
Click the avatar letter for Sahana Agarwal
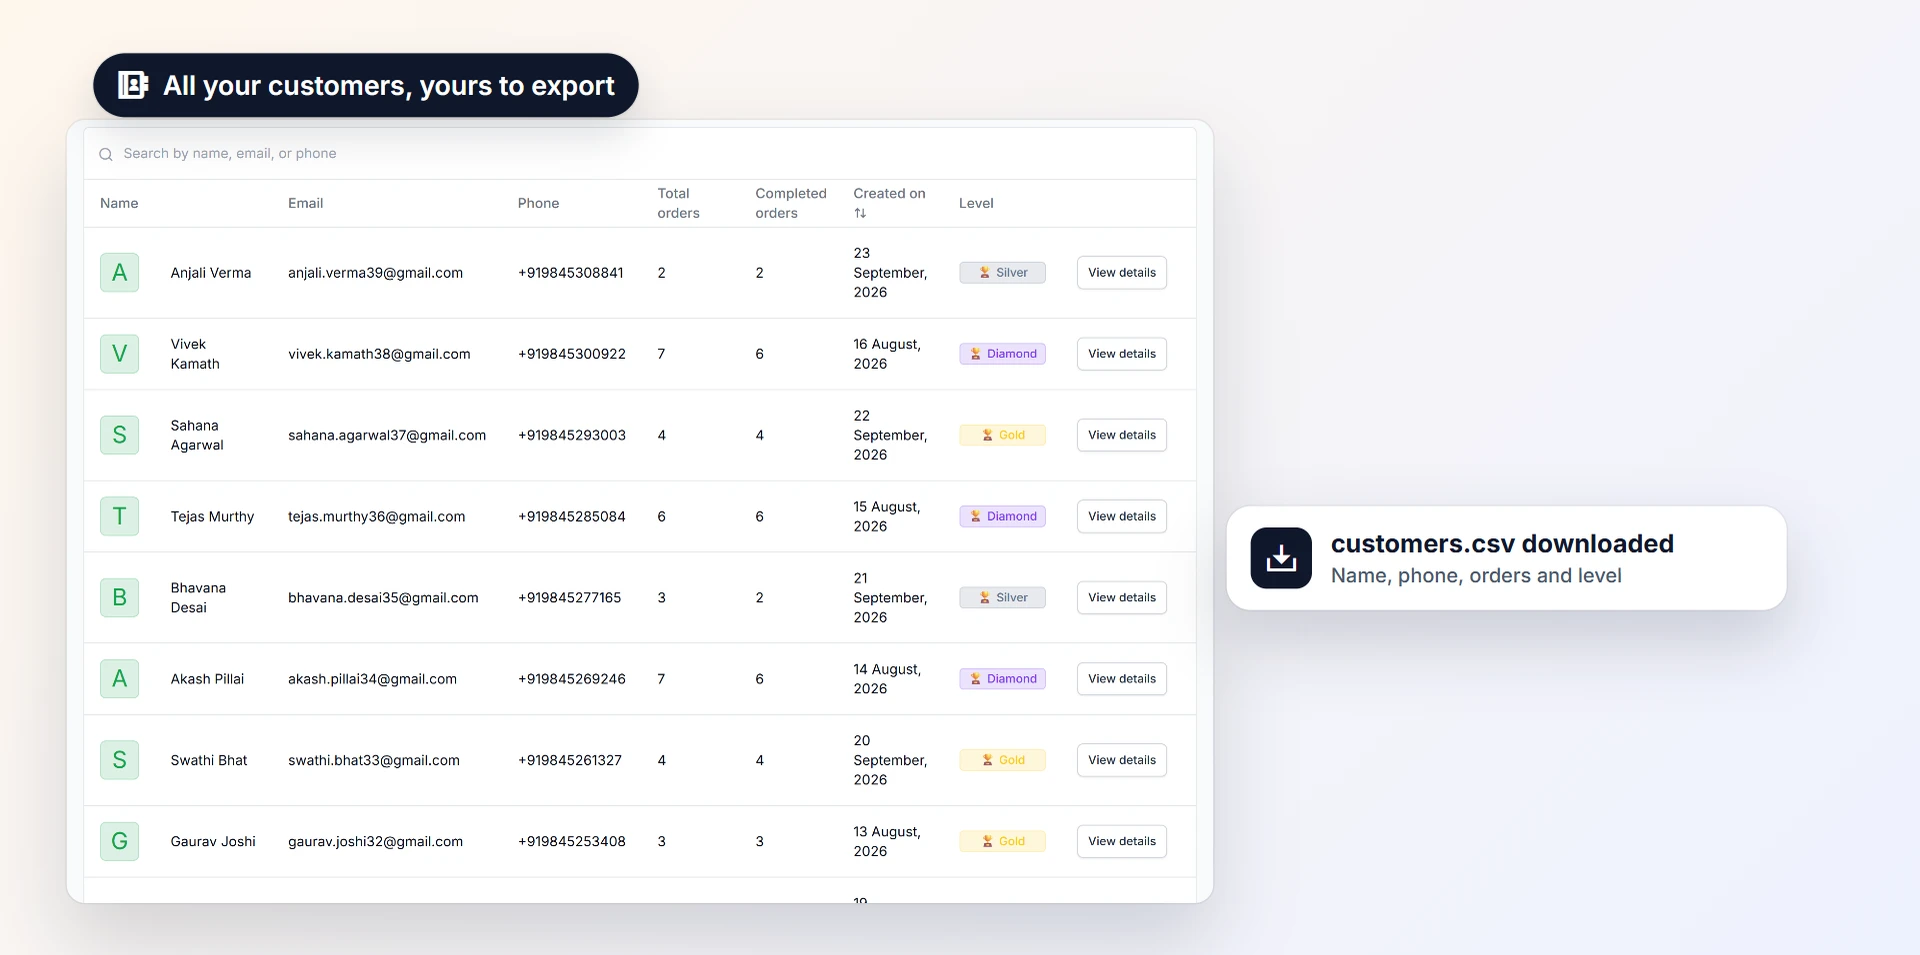119,435
